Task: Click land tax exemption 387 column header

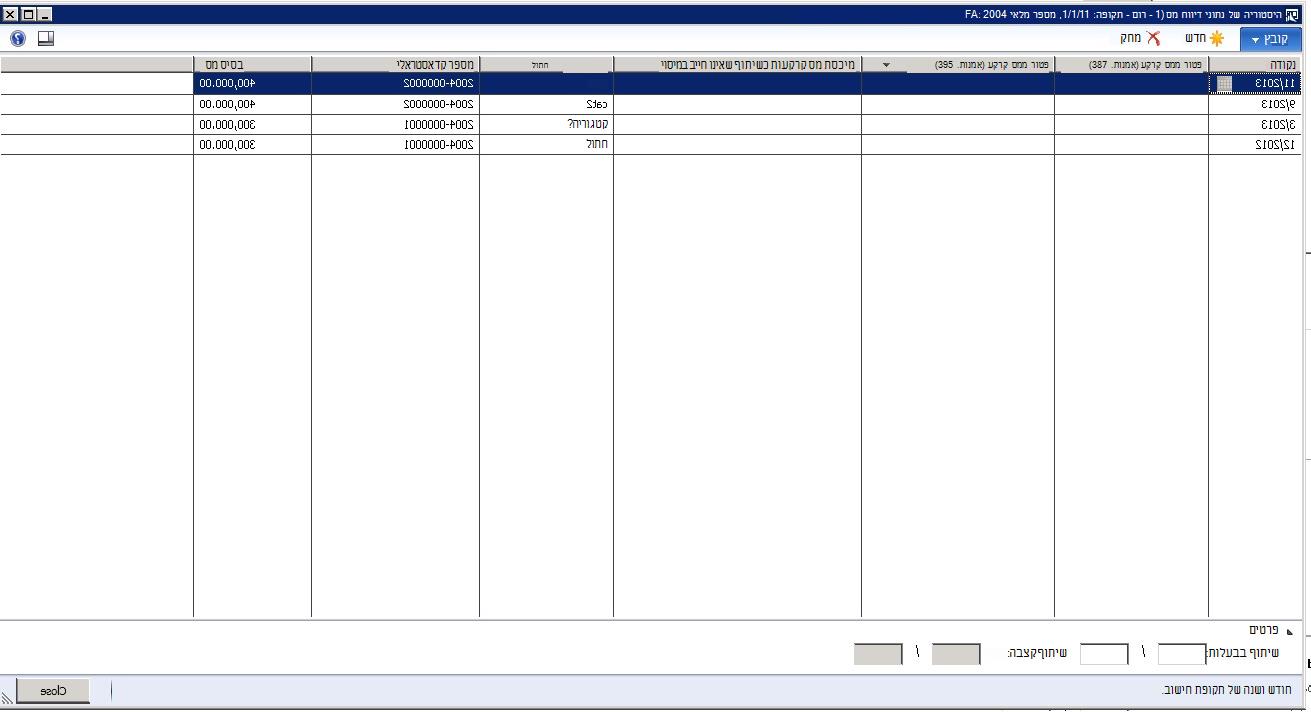Action: (x=1131, y=65)
